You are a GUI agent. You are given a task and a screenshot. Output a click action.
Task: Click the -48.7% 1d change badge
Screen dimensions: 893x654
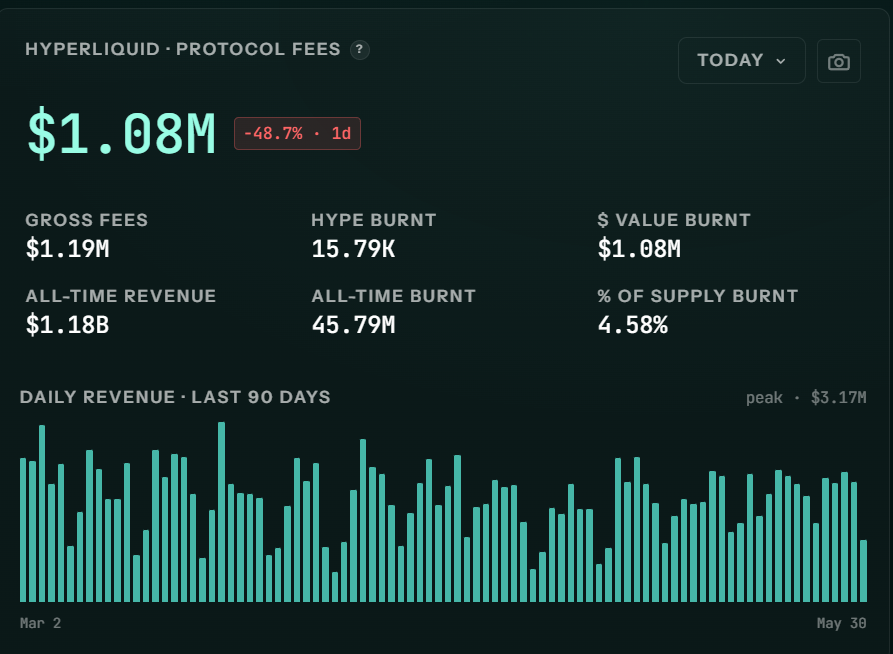297,133
